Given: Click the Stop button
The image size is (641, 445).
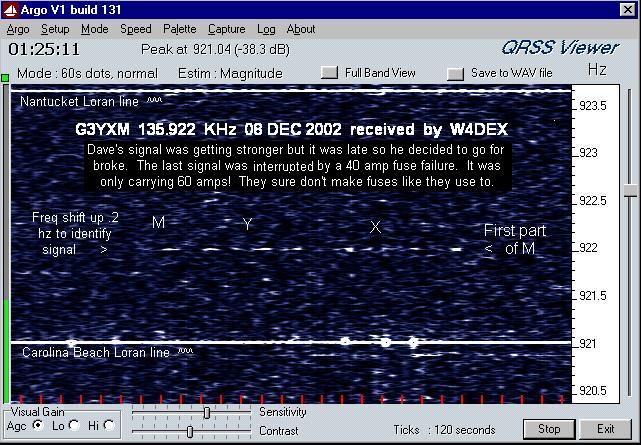Looking at the screenshot, I should pos(549,429).
